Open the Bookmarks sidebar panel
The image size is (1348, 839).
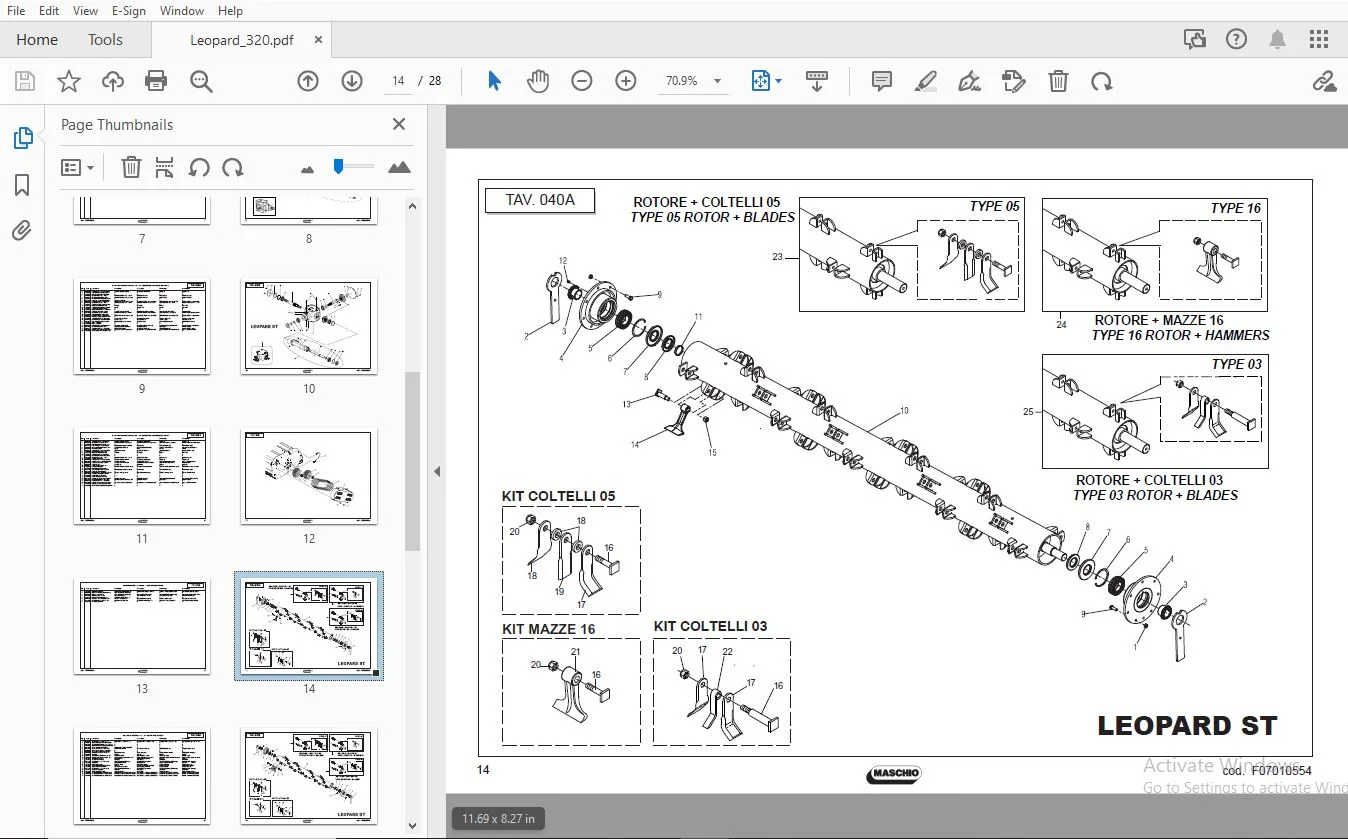click(22, 185)
